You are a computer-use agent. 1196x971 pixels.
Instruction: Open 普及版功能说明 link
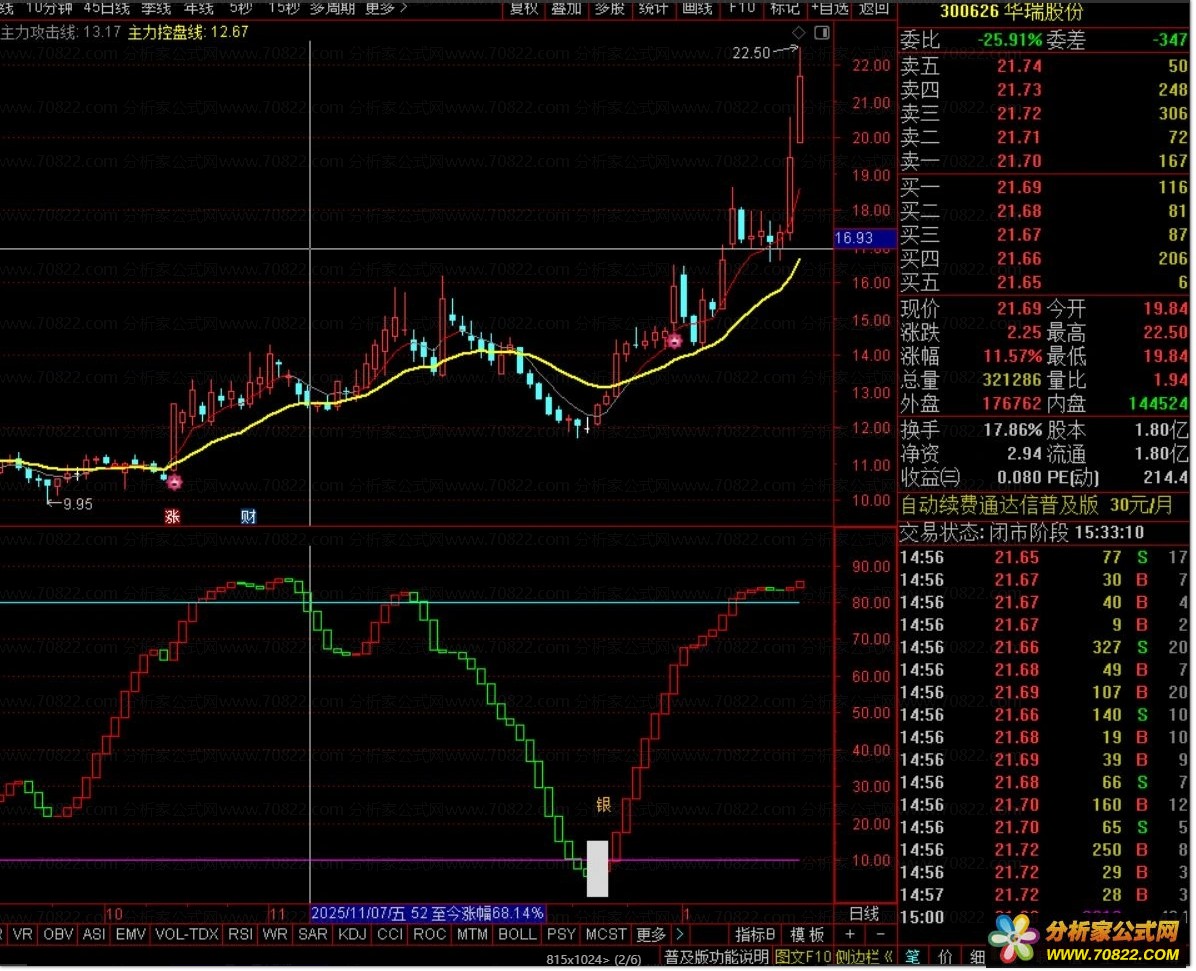717,957
